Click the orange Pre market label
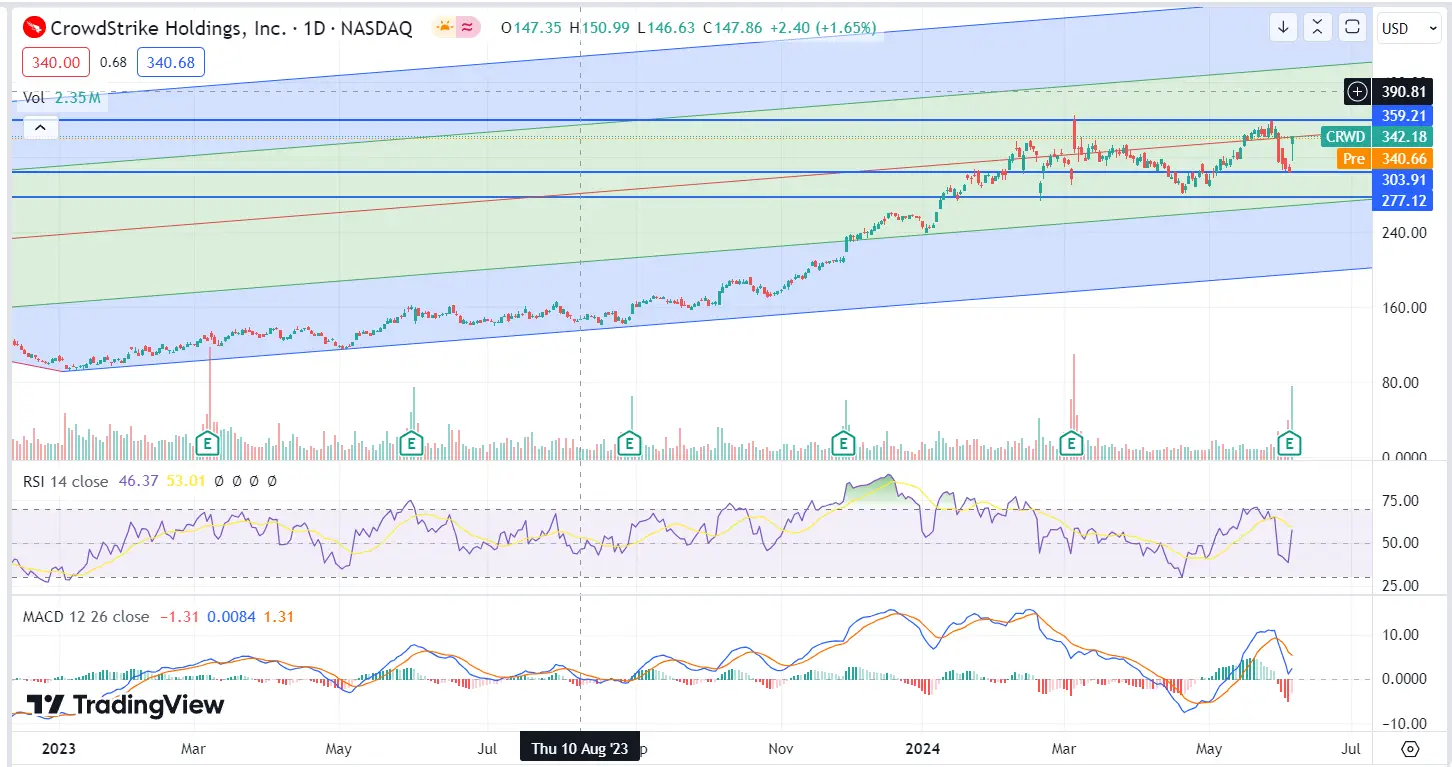 point(1353,158)
